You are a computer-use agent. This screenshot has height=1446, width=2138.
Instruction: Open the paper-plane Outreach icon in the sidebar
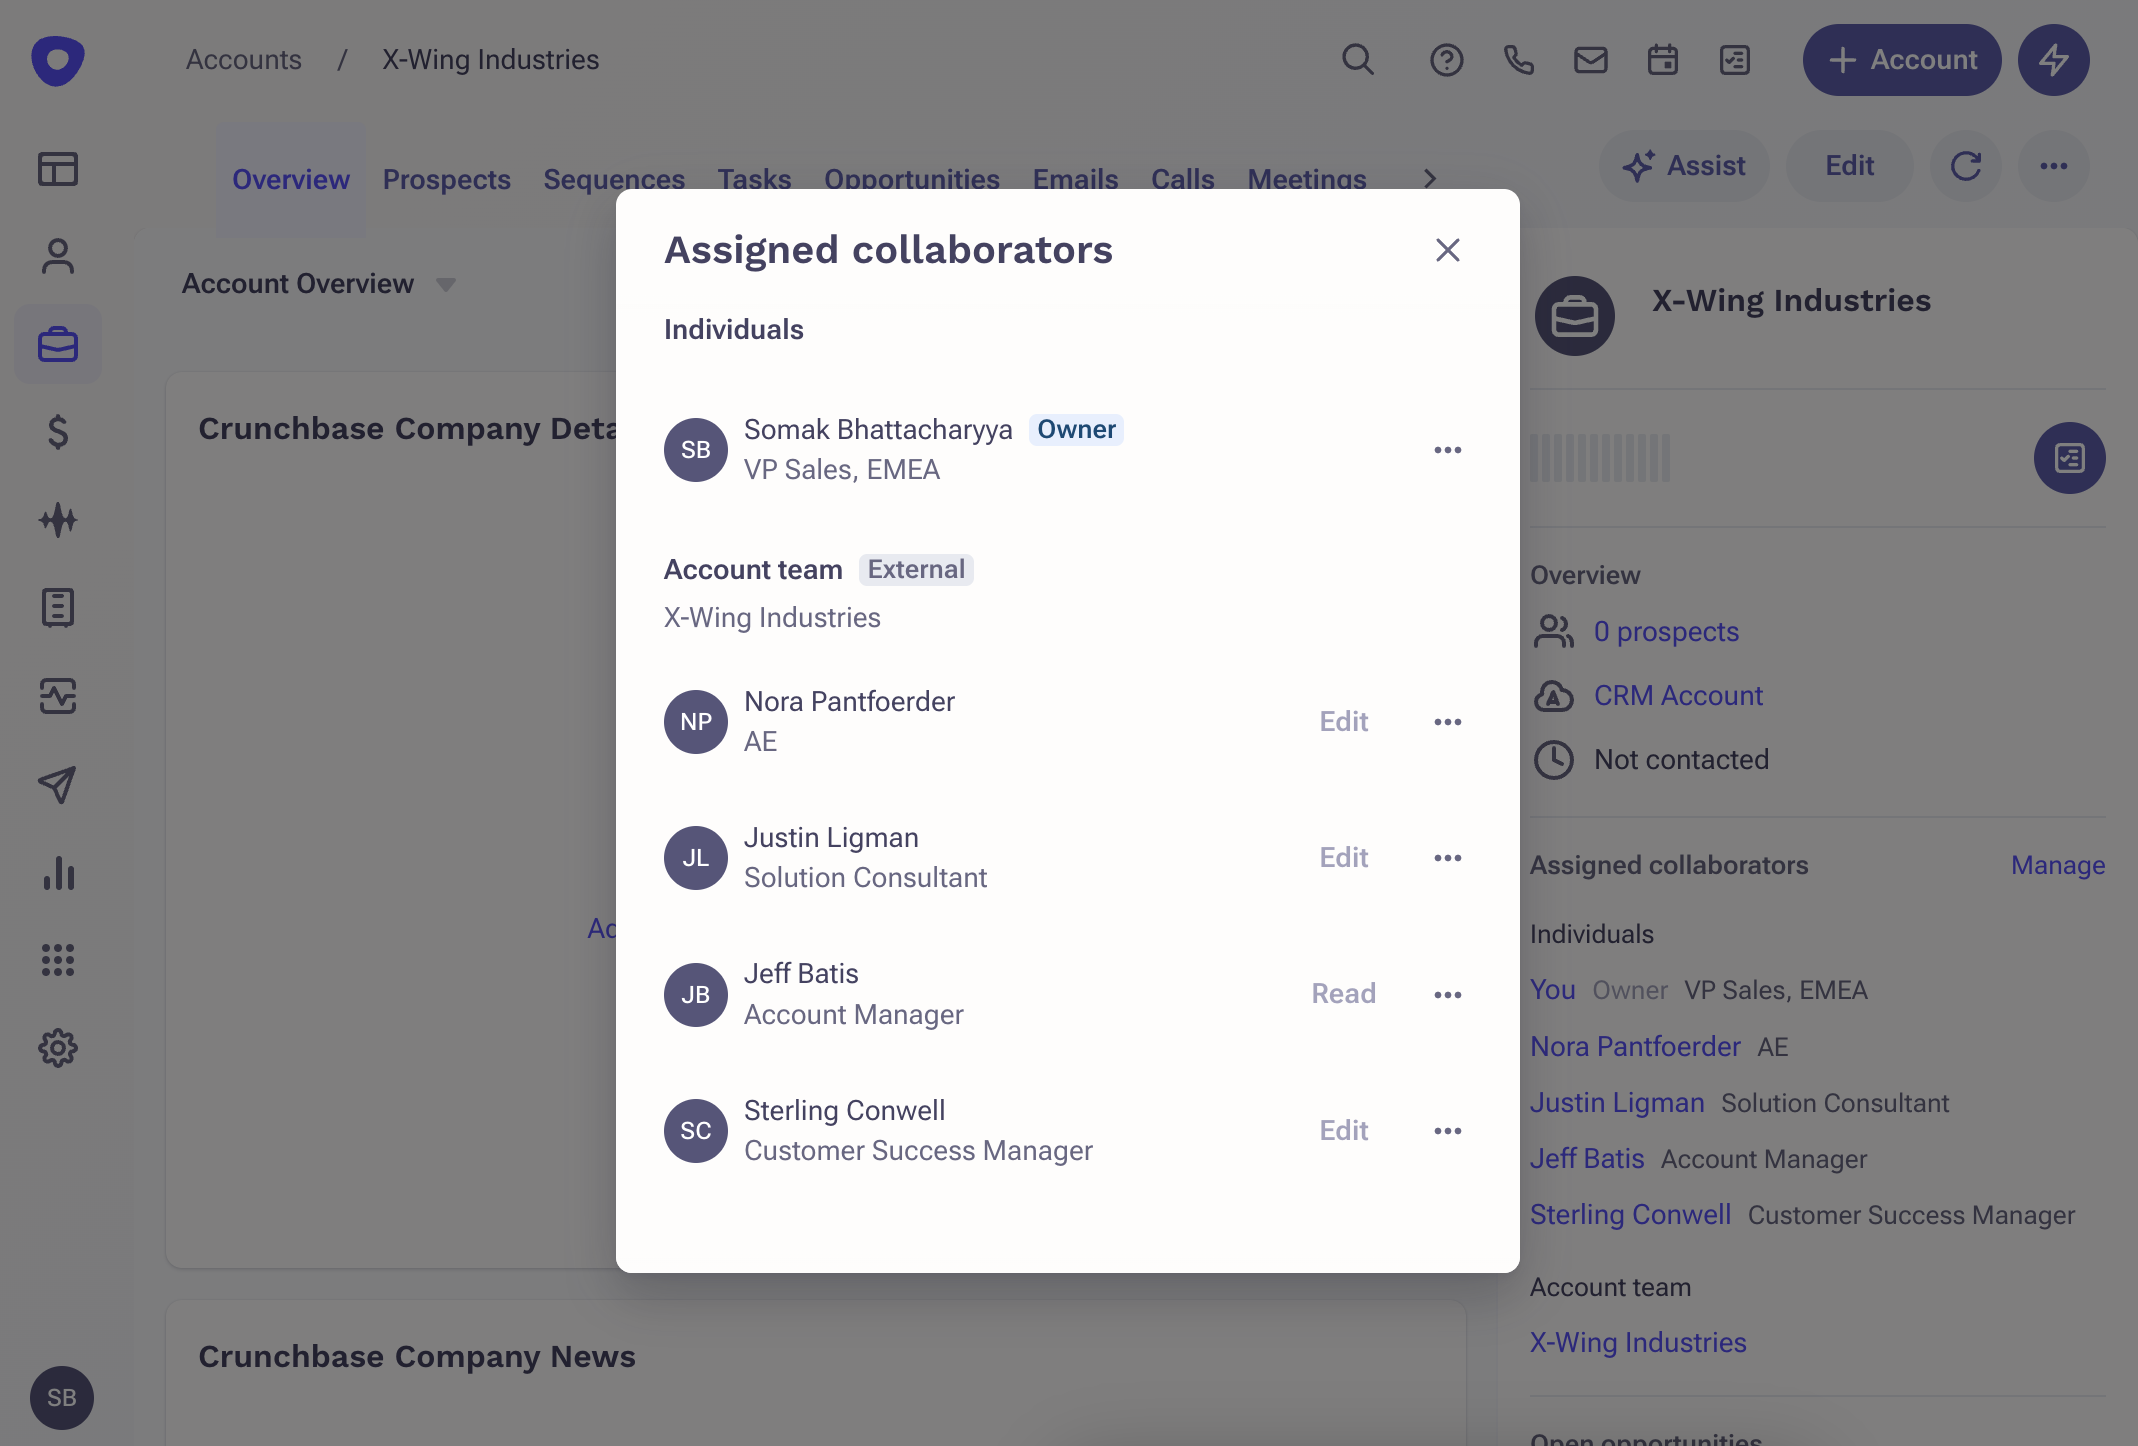(58, 786)
